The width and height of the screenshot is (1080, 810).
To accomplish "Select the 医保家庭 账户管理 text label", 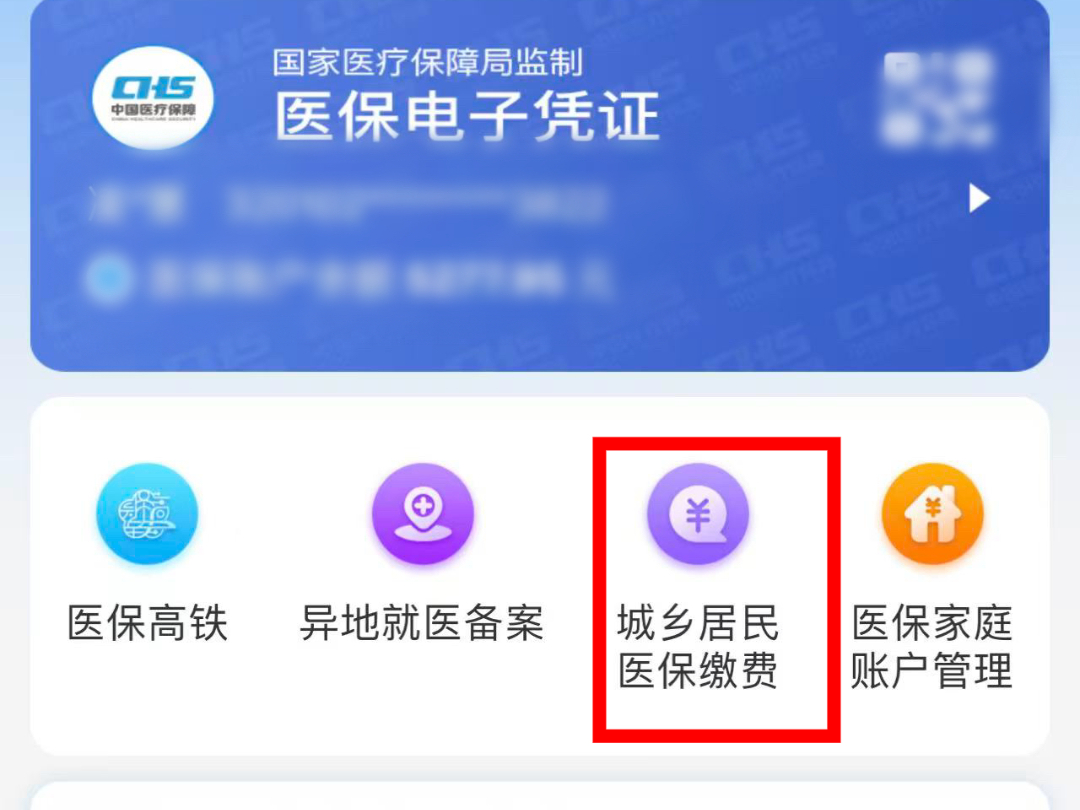I will [x=932, y=646].
